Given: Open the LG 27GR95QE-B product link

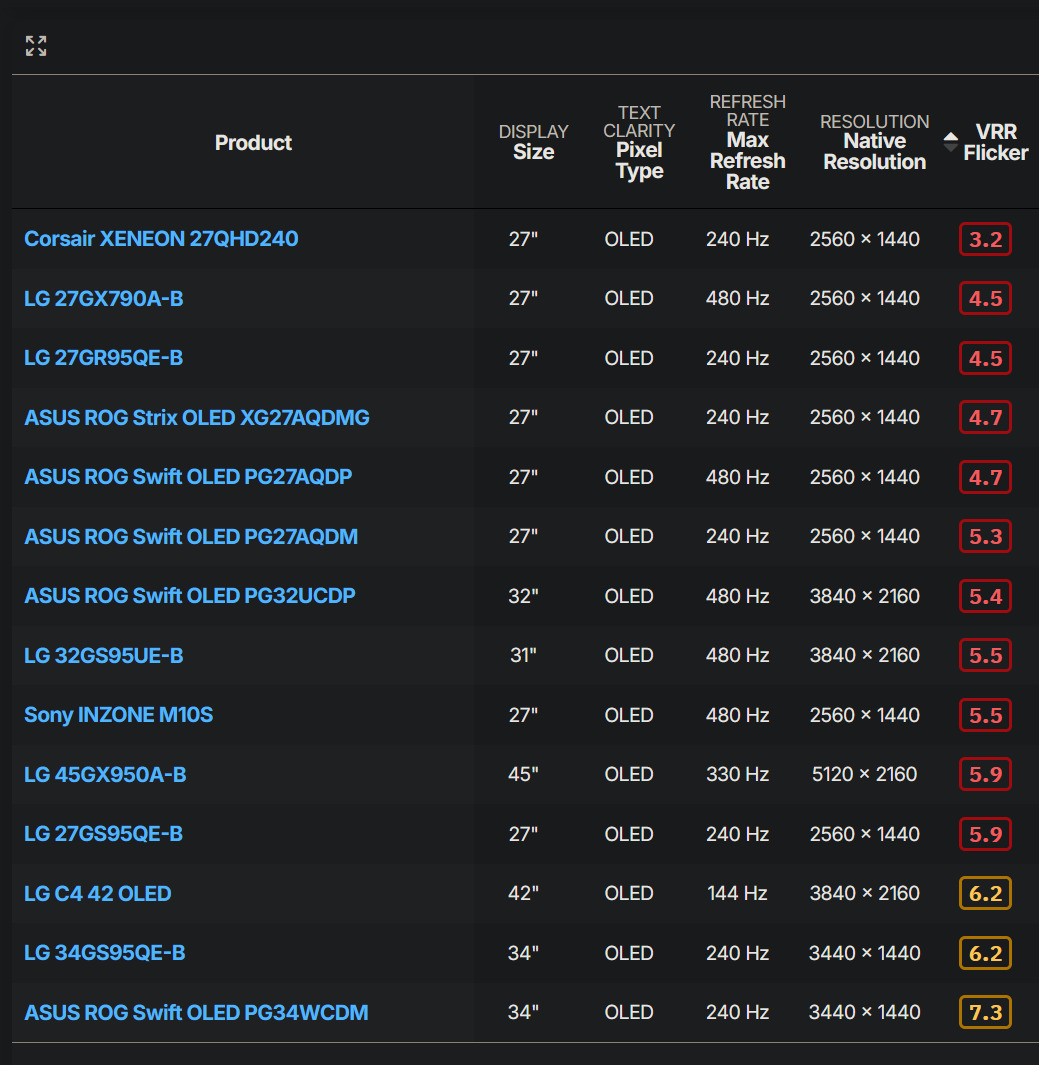Looking at the screenshot, I should tap(104, 358).
